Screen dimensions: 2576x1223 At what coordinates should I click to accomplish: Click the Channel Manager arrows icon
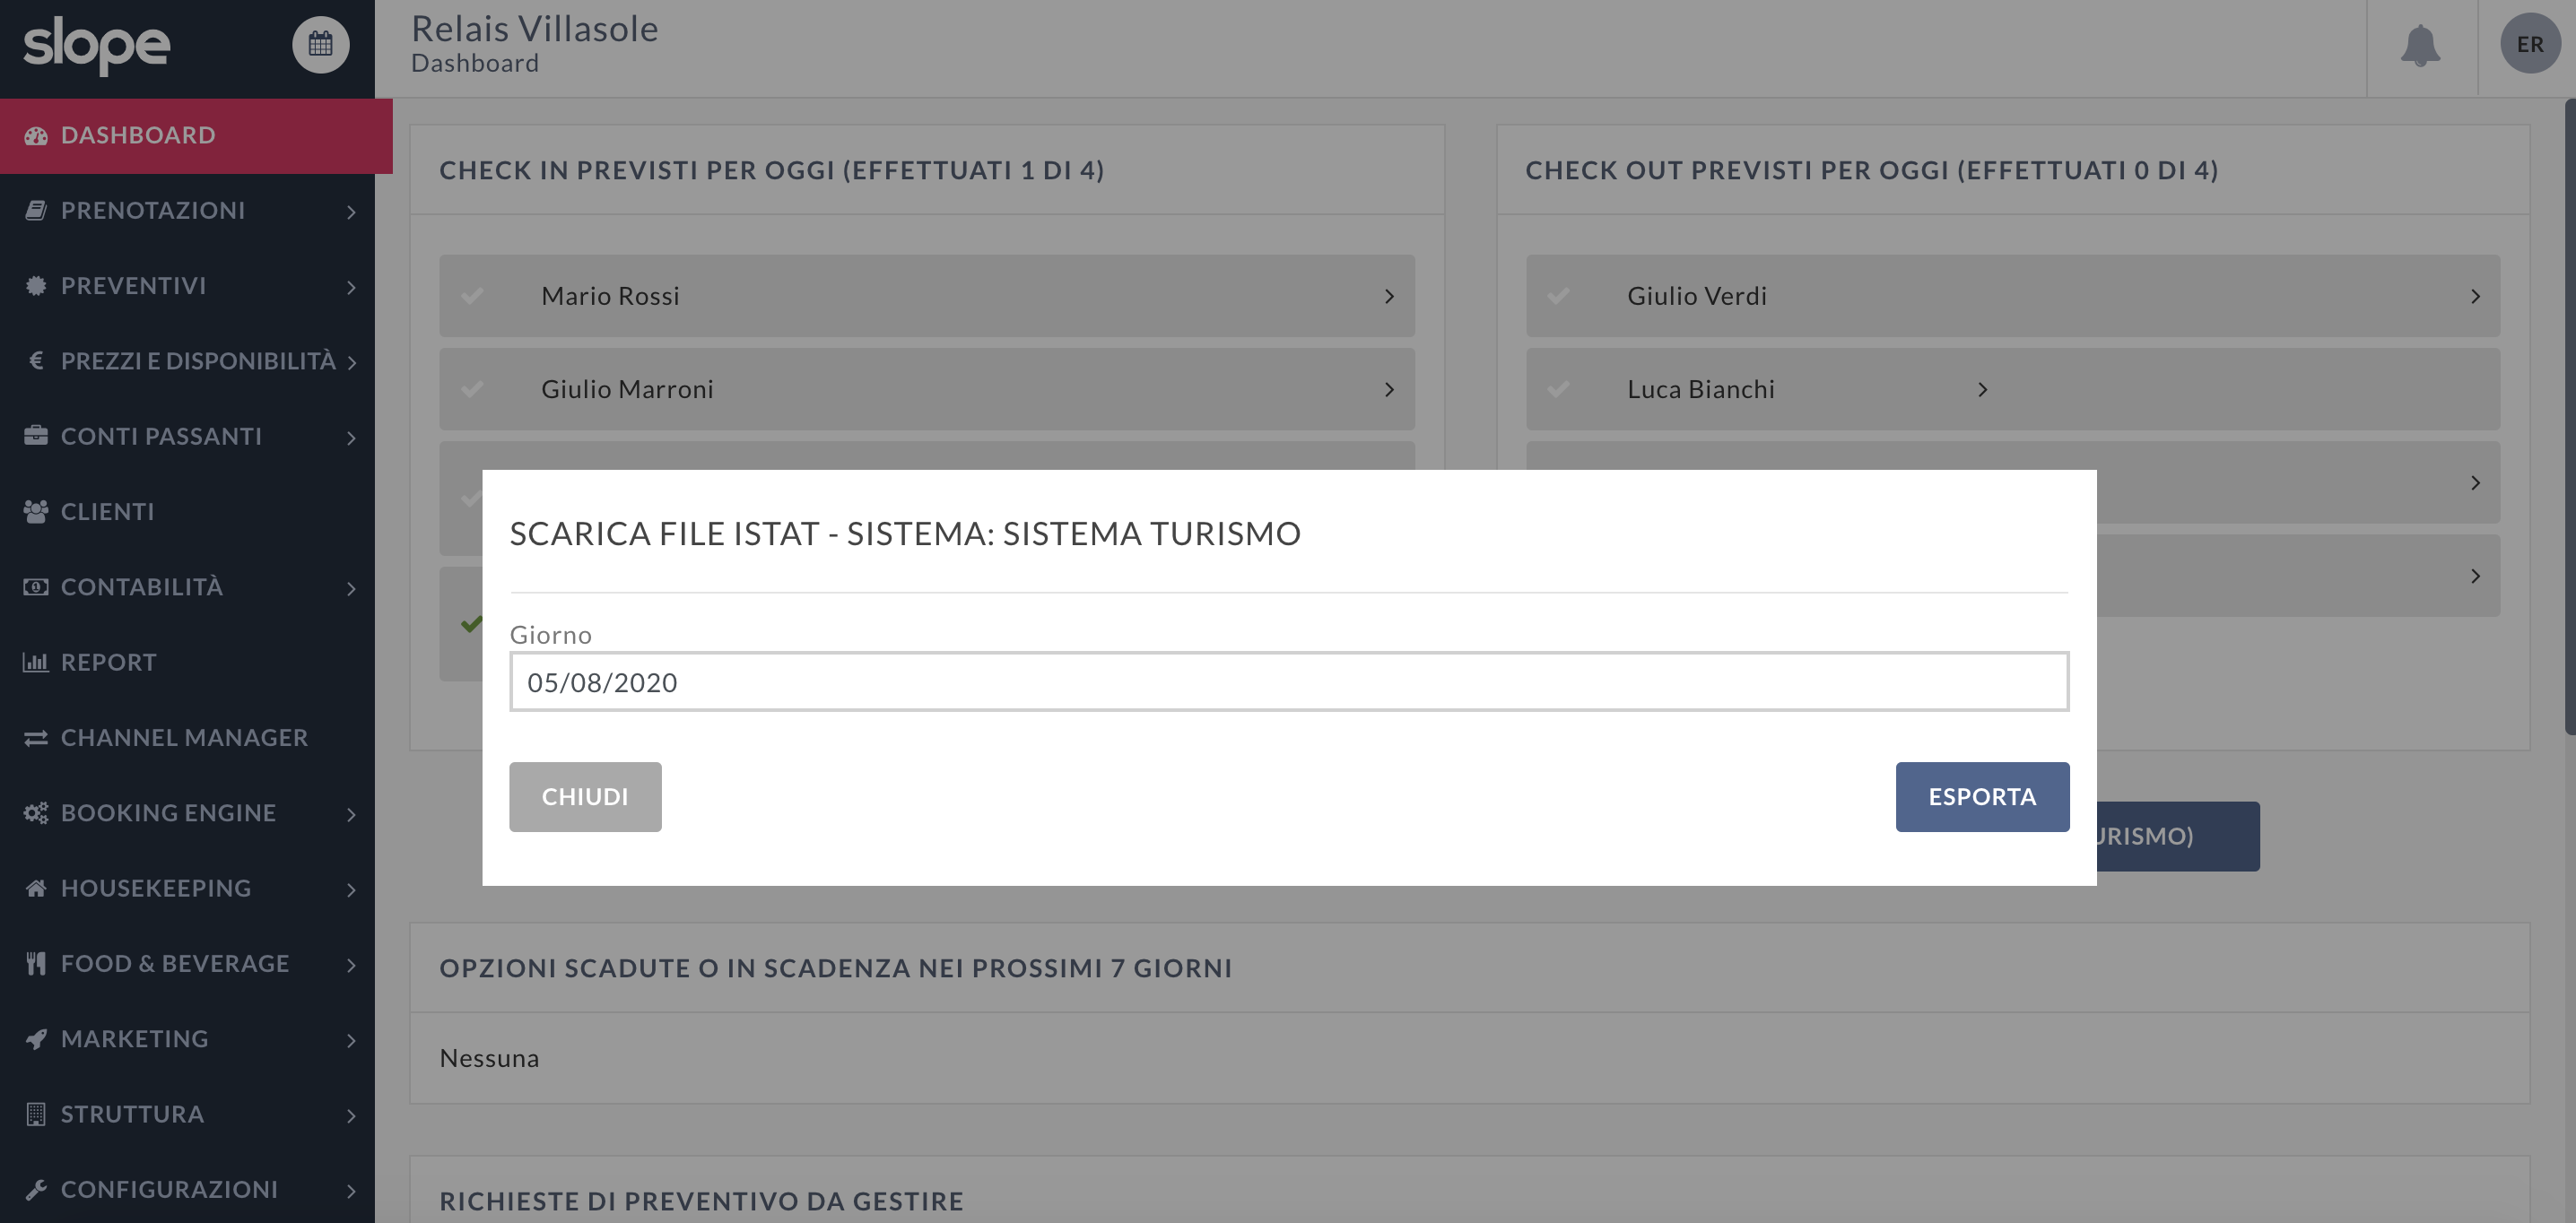pyautogui.click(x=36, y=738)
